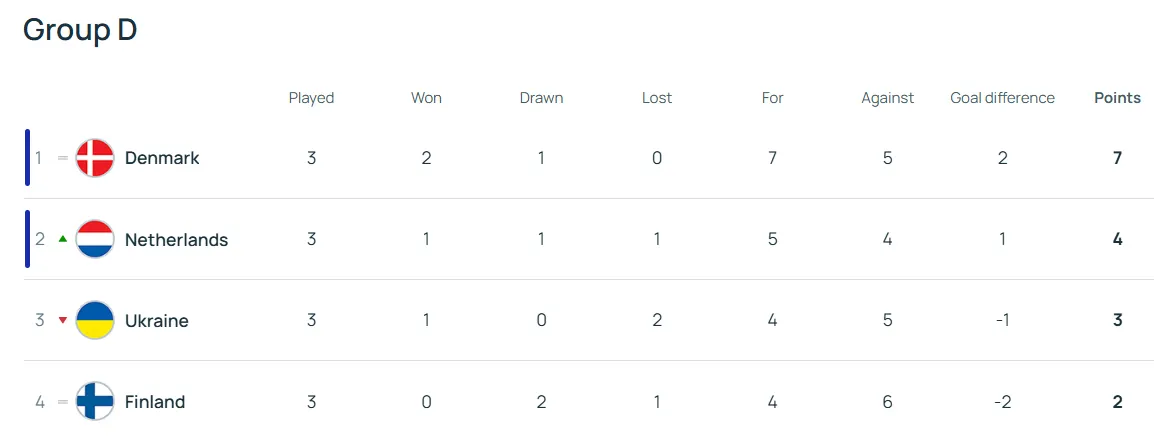Click red down arrow beside Ukraine
The width and height of the screenshot is (1154, 440).
[63, 320]
